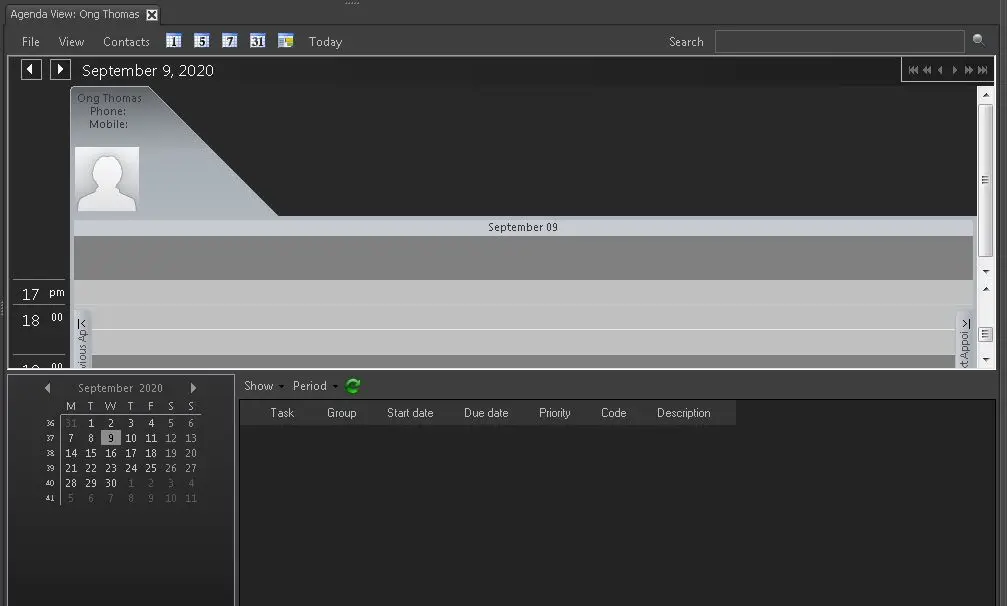Open the Show dropdown
1007x606 pixels.
coord(263,386)
